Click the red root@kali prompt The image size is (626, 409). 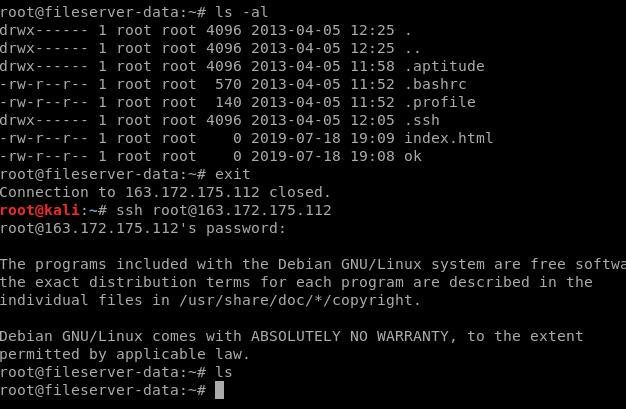pyautogui.click(x=37, y=210)
